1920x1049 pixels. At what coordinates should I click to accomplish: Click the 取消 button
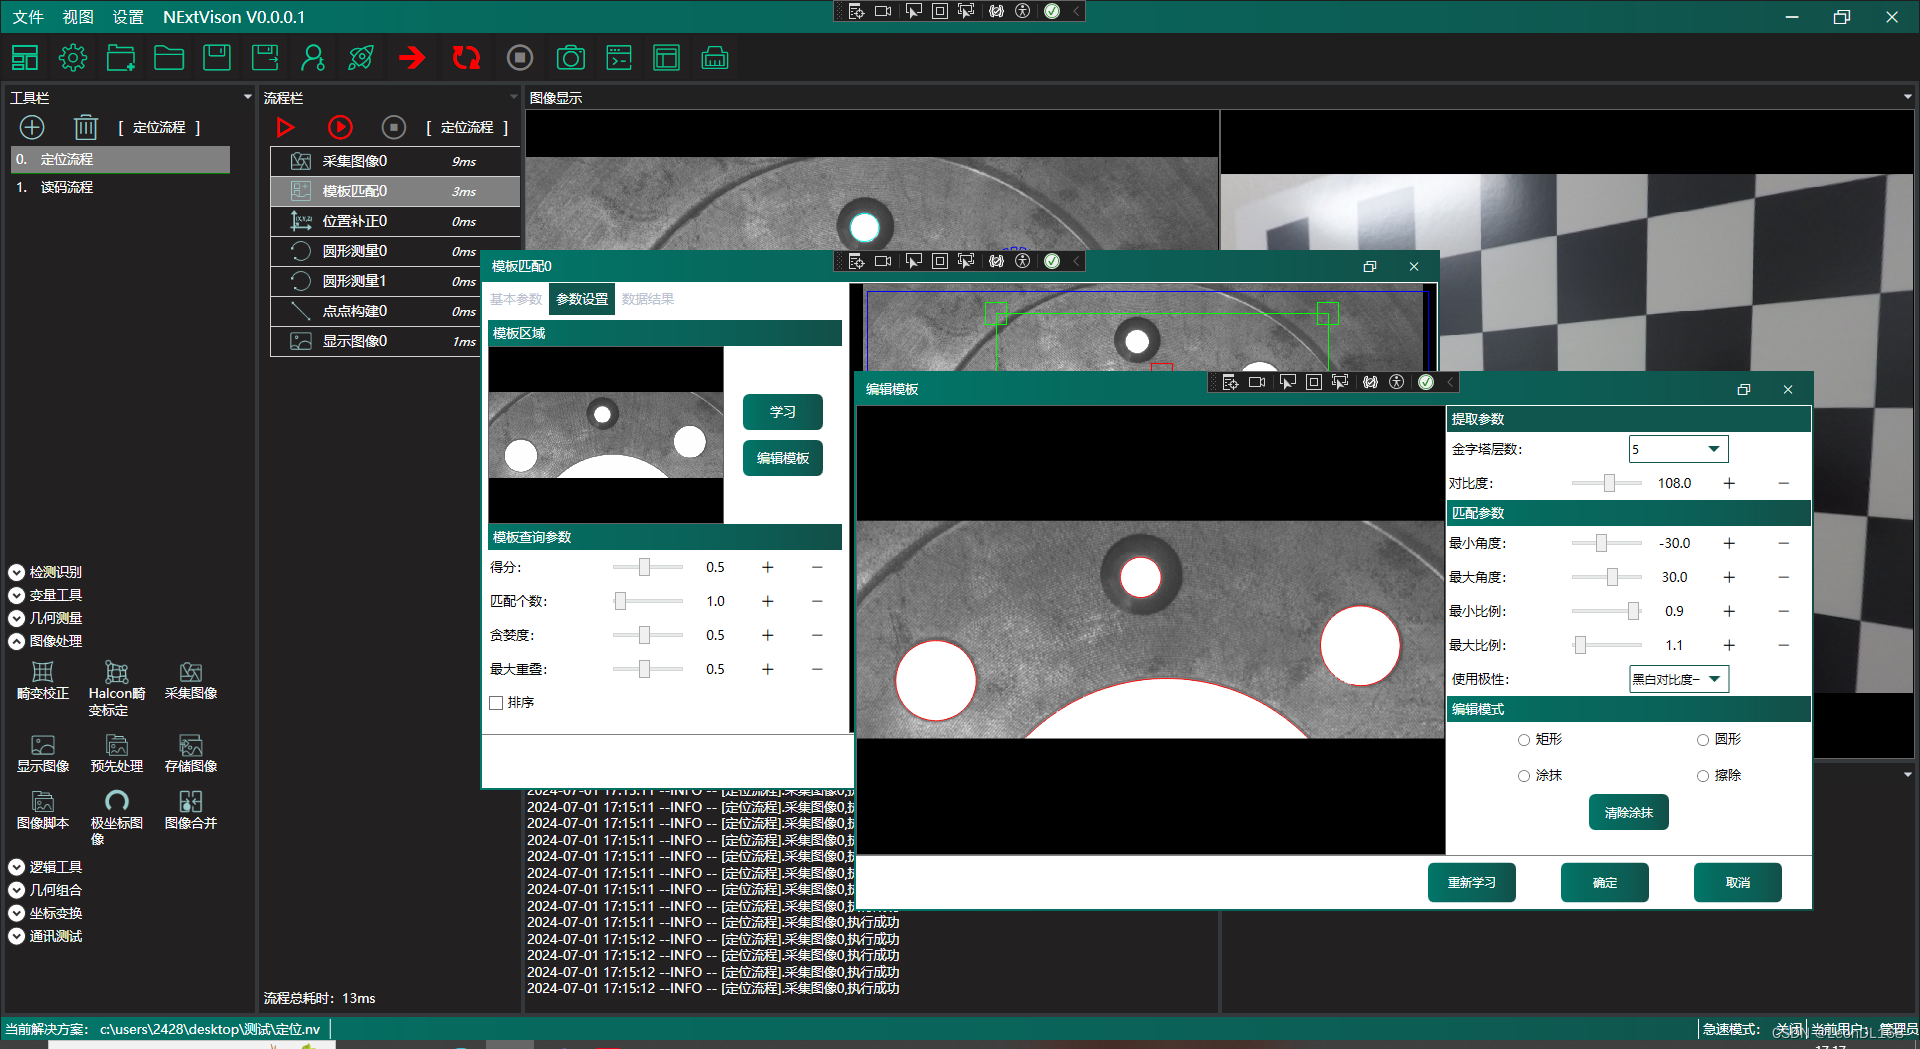(1738, 883)
